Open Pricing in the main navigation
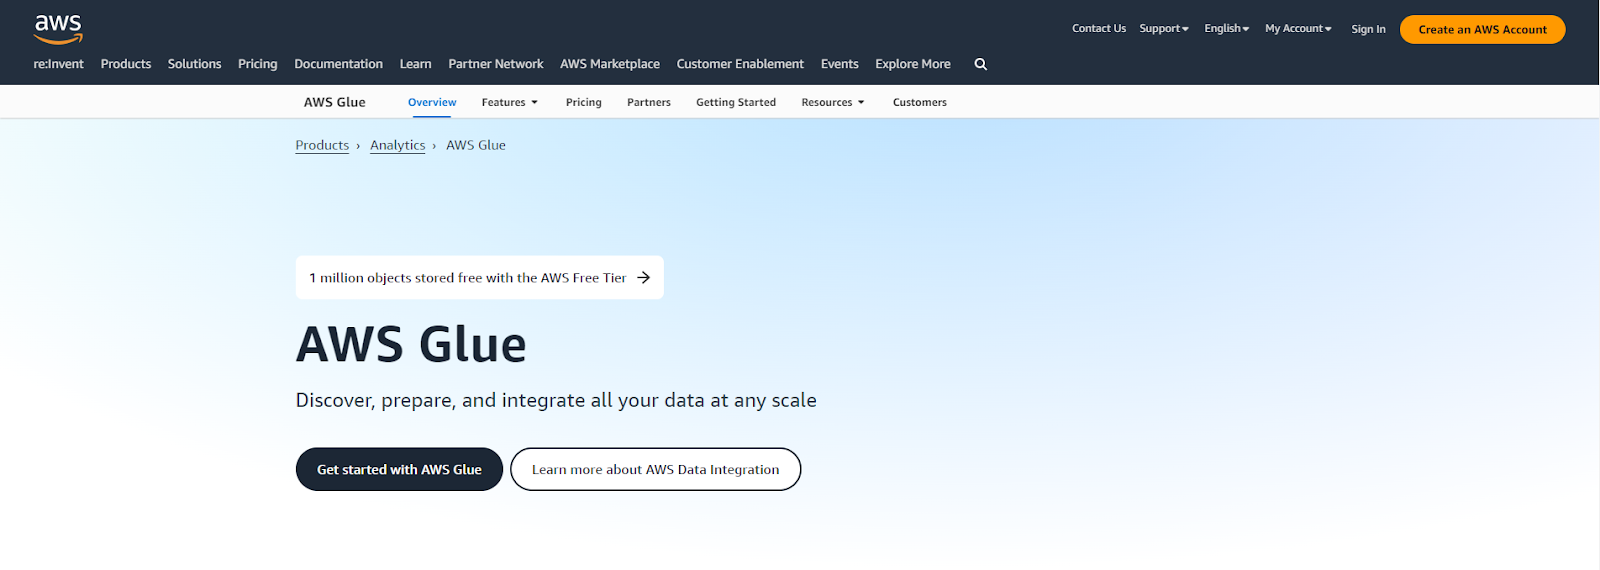 [x=258, y=64]
